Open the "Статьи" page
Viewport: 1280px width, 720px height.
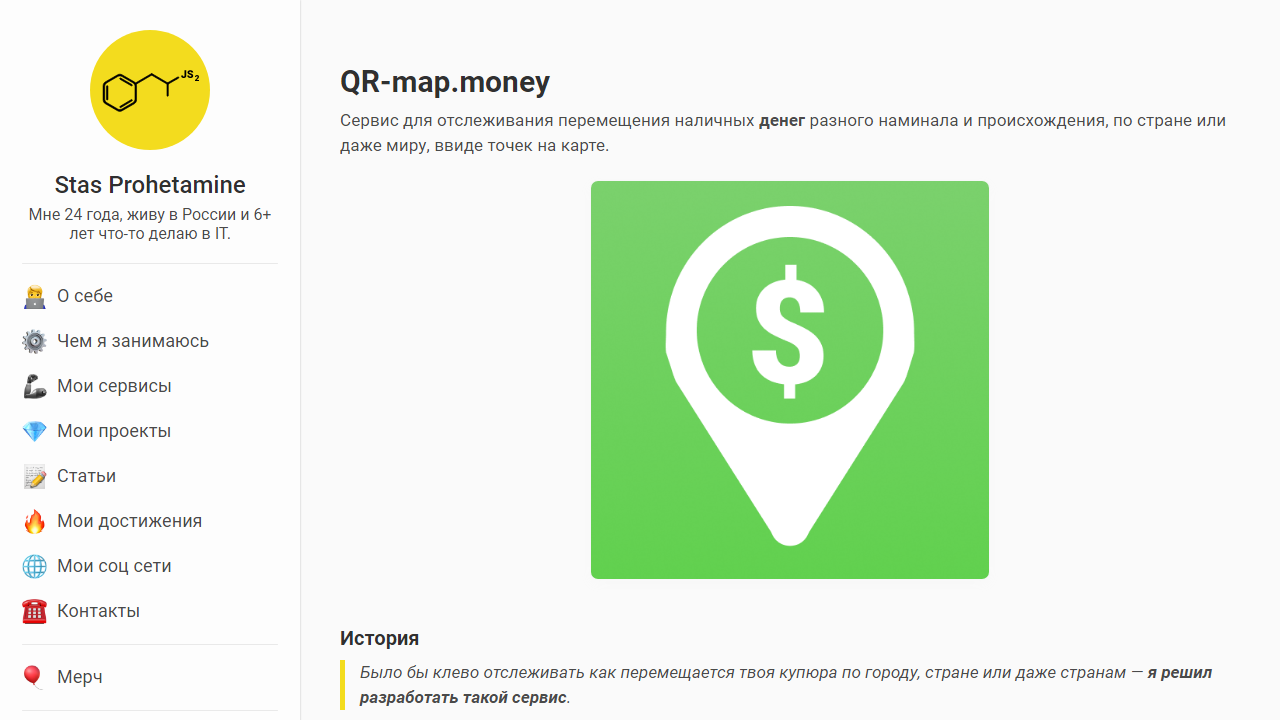(x=86, y=476)
